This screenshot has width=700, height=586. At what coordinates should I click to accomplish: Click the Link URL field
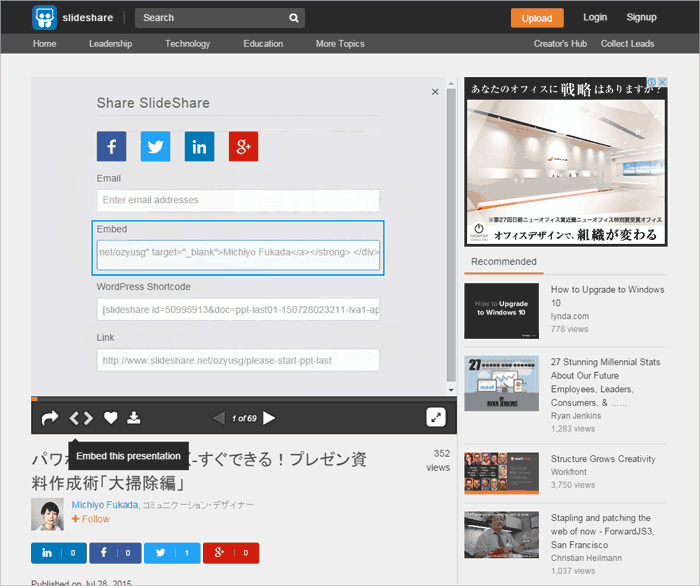(238, 360)
